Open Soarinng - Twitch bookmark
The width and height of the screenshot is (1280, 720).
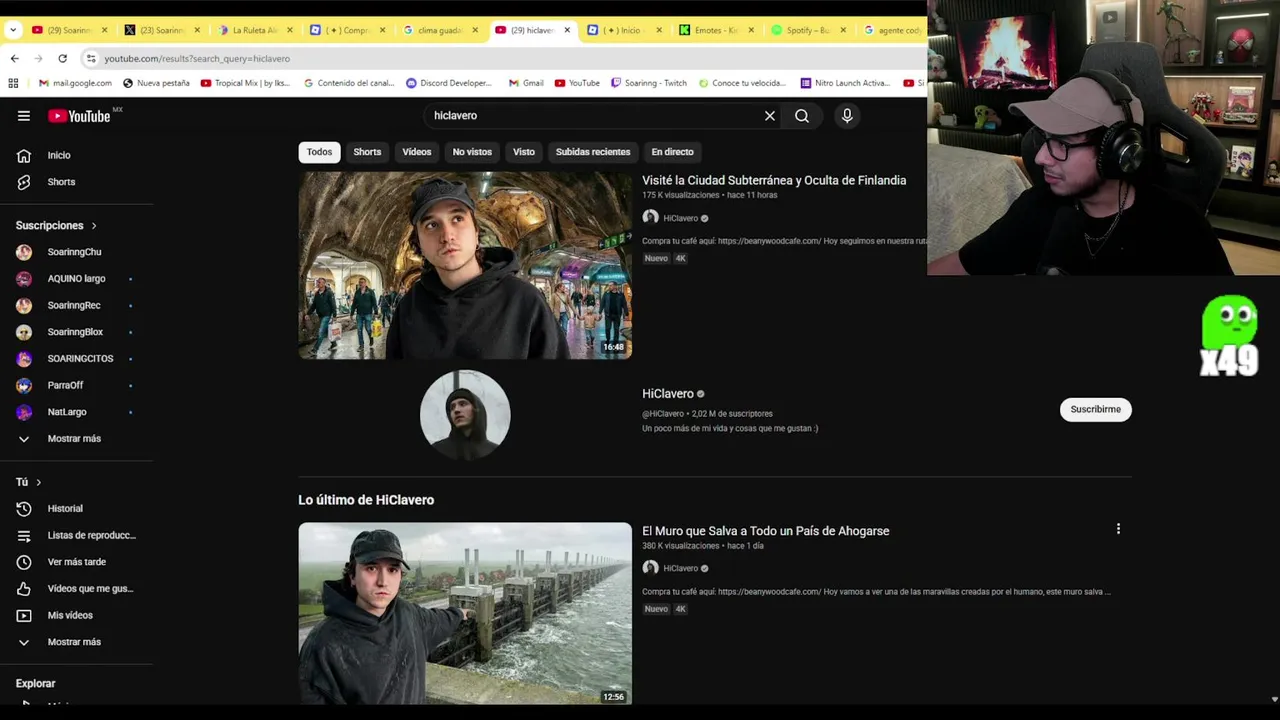coord(648,83)
